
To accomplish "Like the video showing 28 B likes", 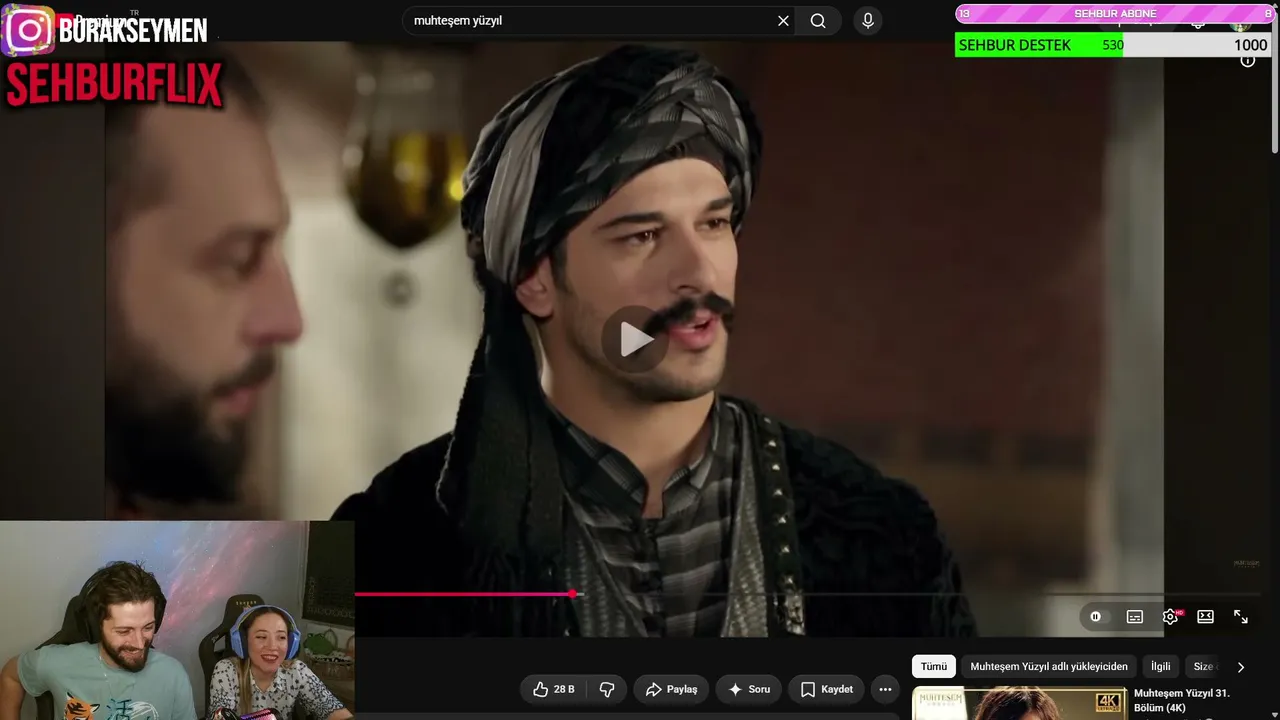I will click(x=553, y=689).
